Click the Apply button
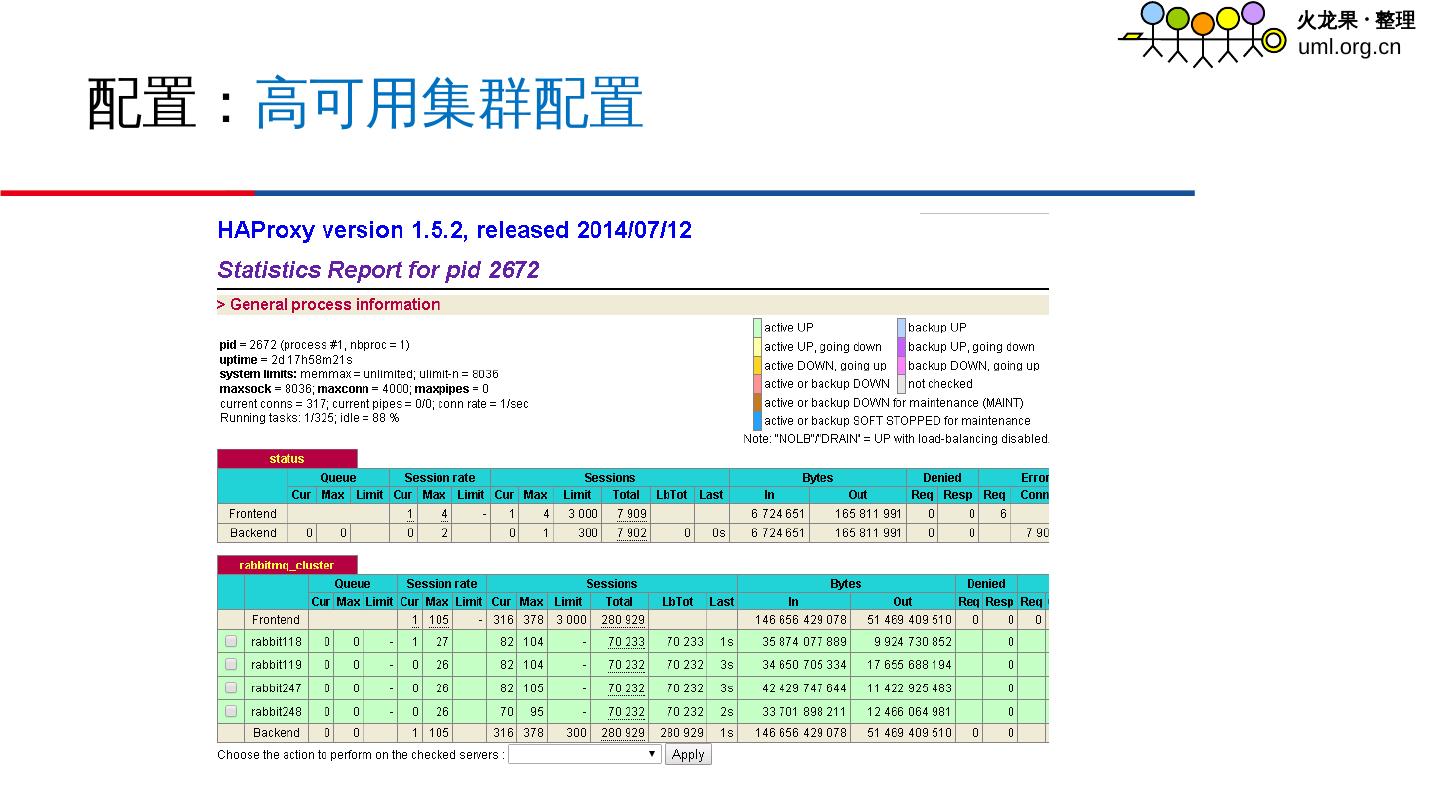The height and width of the screenshot is (810, 1440). tap(688, 755)
